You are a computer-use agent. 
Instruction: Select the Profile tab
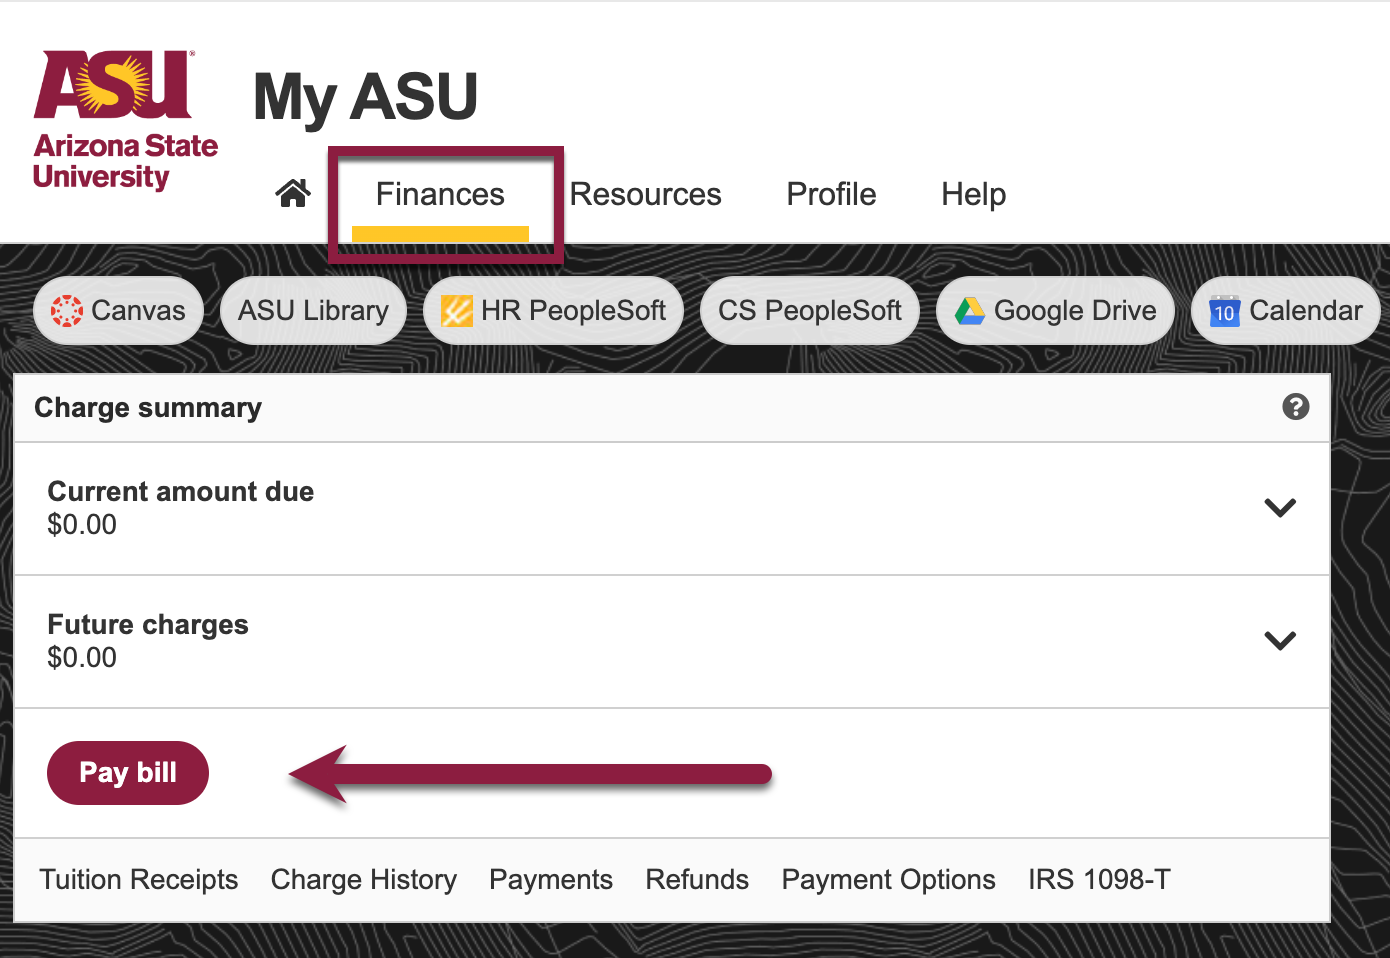[831, 194]
